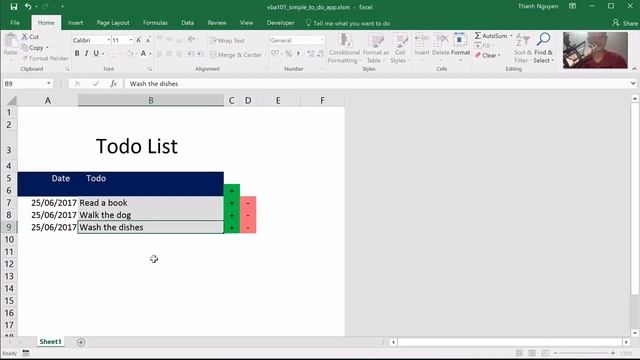Open Cell Styles gallery

[400, 48]
